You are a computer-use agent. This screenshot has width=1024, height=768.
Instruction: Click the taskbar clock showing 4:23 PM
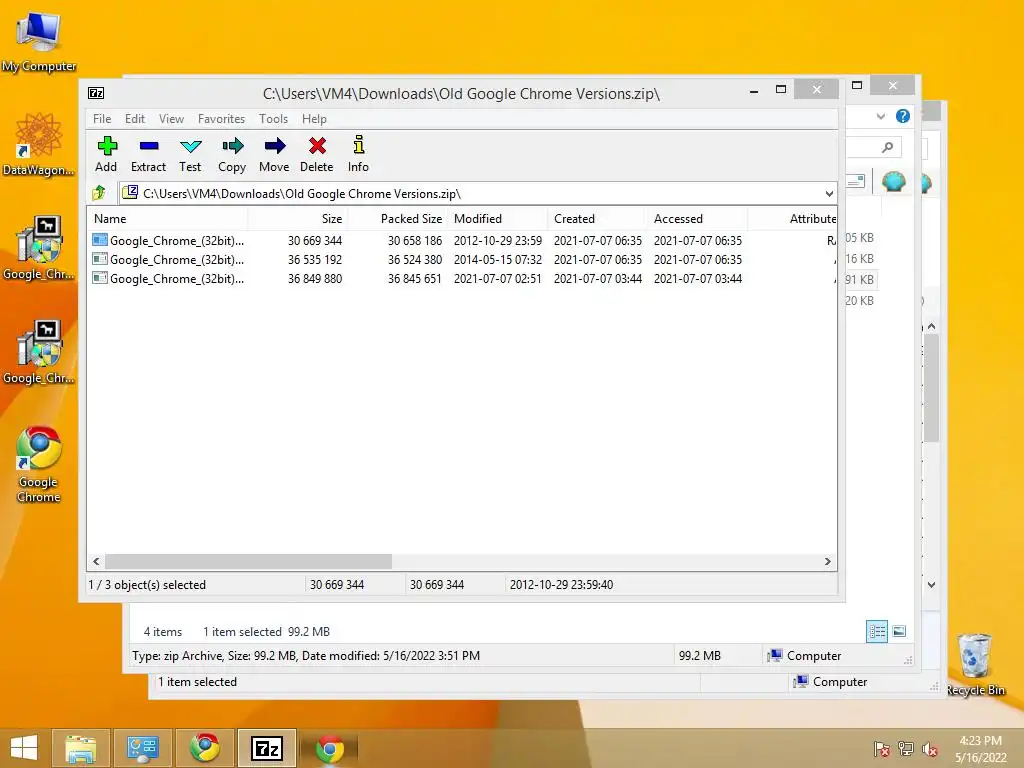980,749
